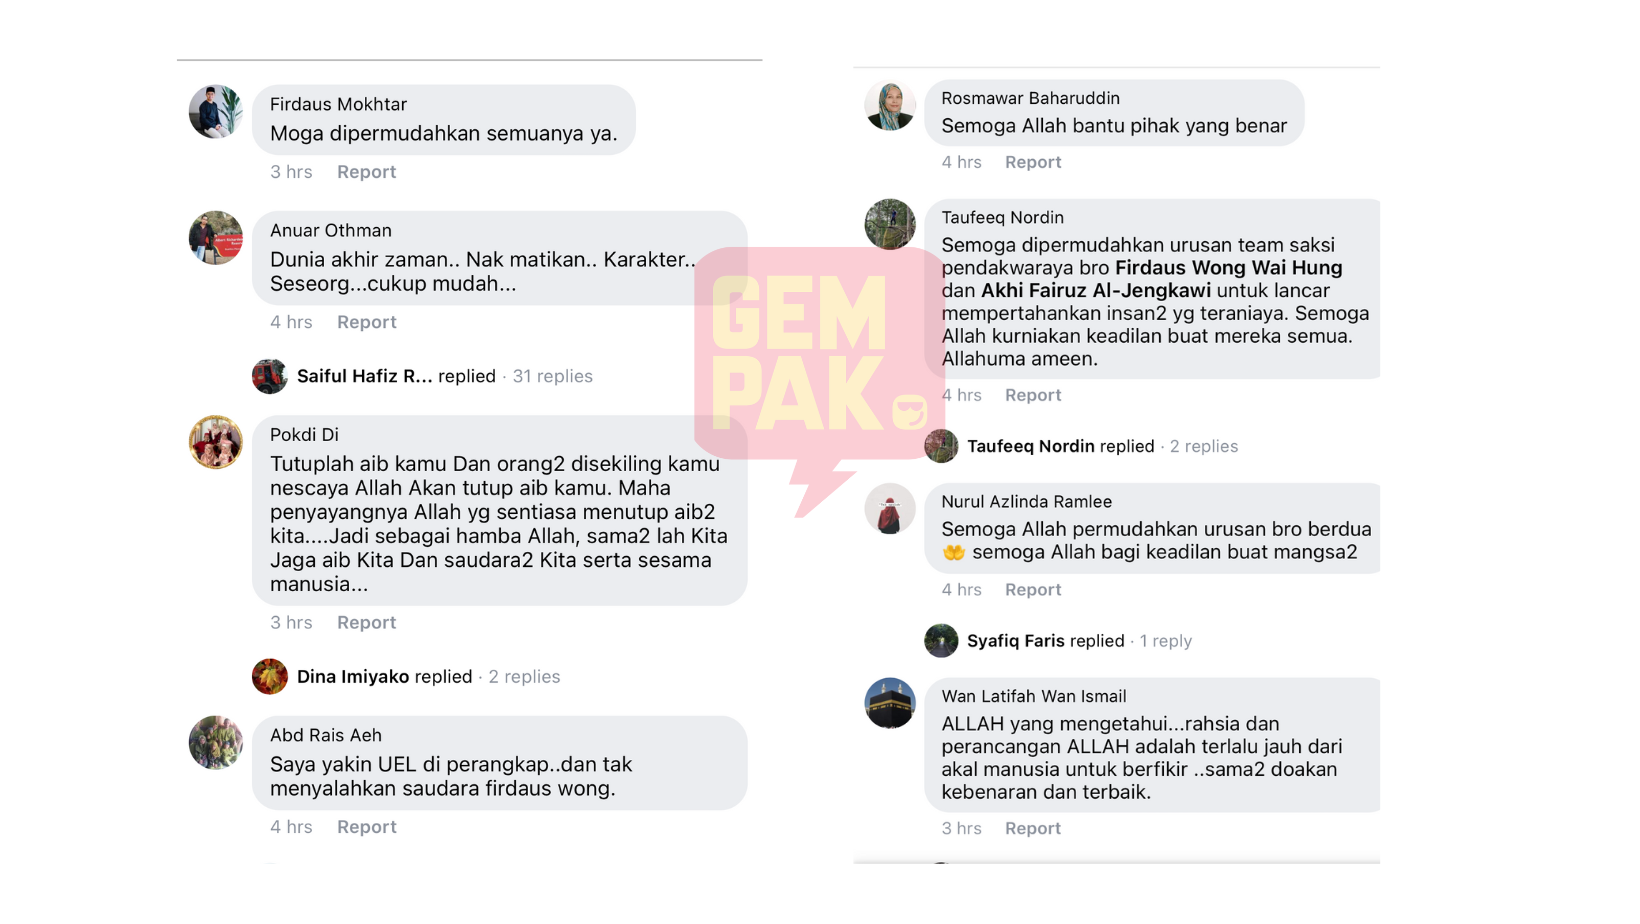Open Taufeeq Nordin's comment avatar
Viewport: 1640px width, 924px height.
coord(889,224)
